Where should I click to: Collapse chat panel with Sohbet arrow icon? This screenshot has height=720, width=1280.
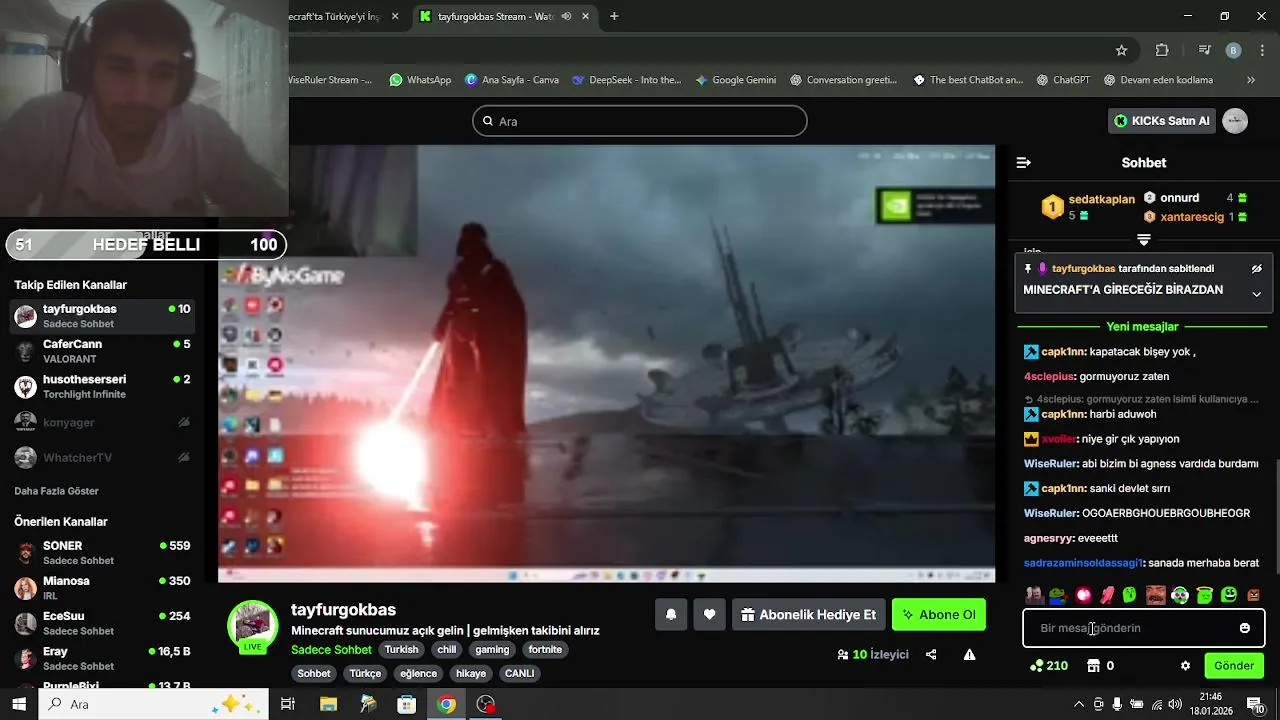(x=1023, y=163)
